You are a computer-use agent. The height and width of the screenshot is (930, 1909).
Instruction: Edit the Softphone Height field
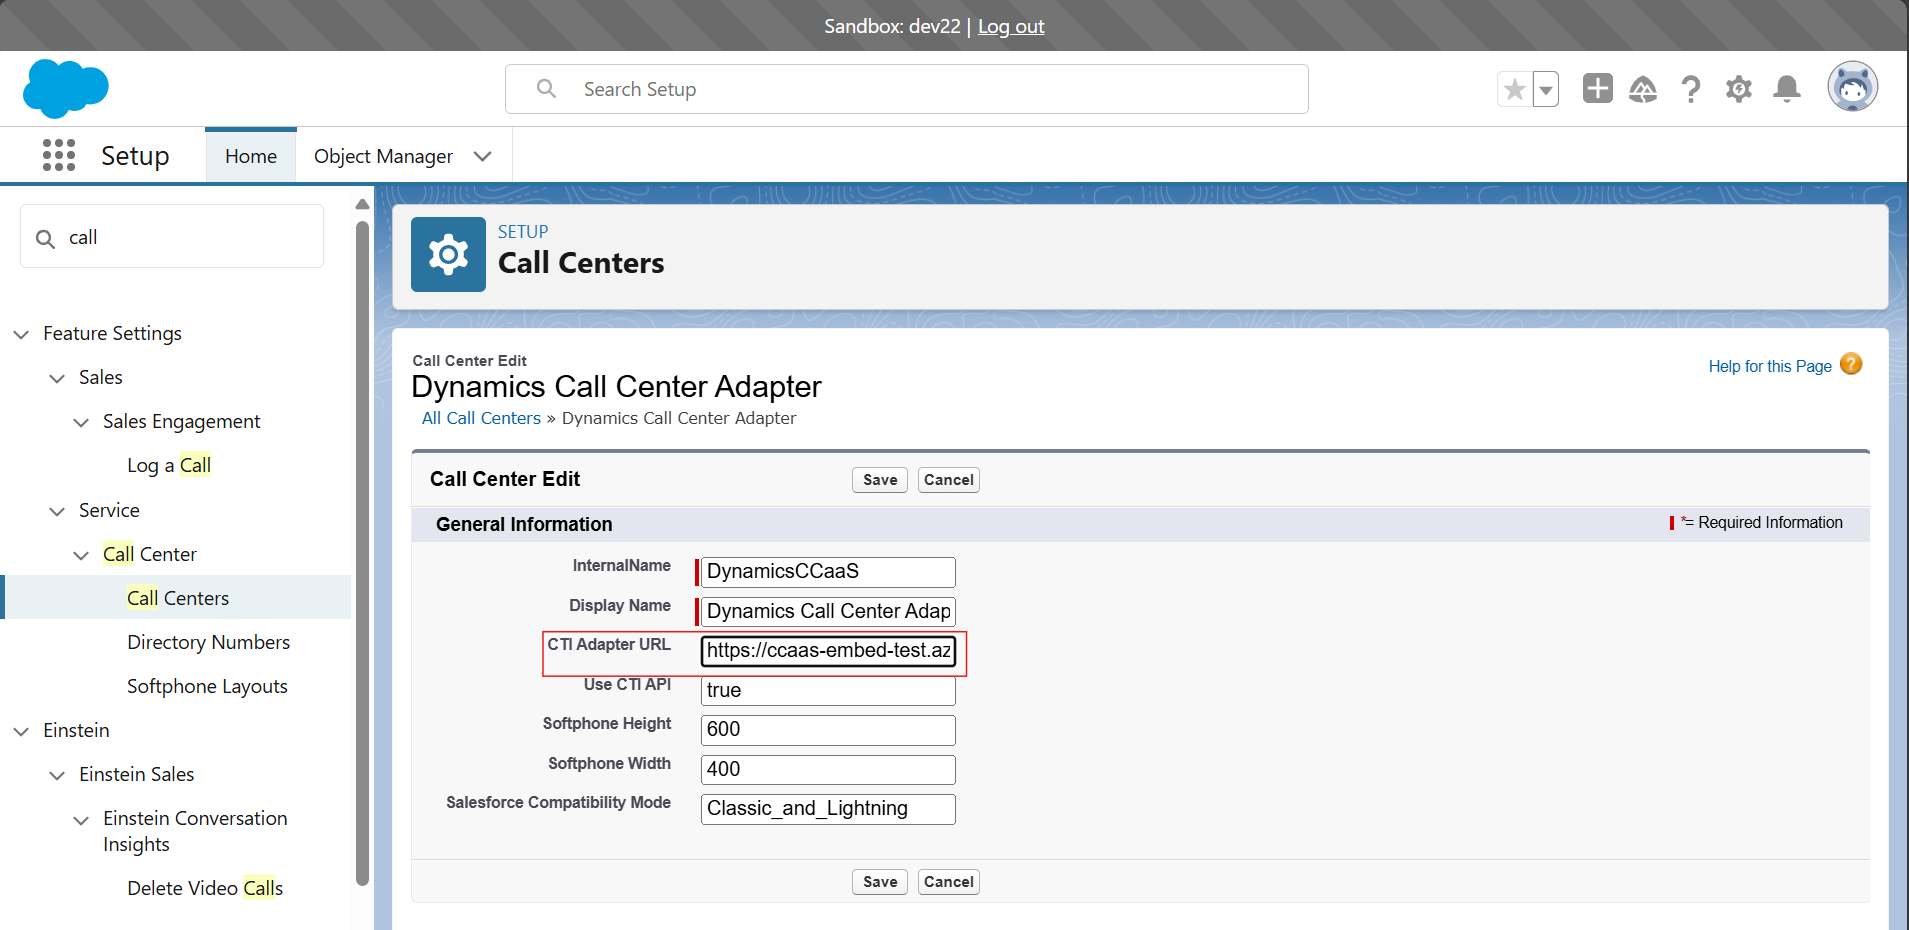828,730
